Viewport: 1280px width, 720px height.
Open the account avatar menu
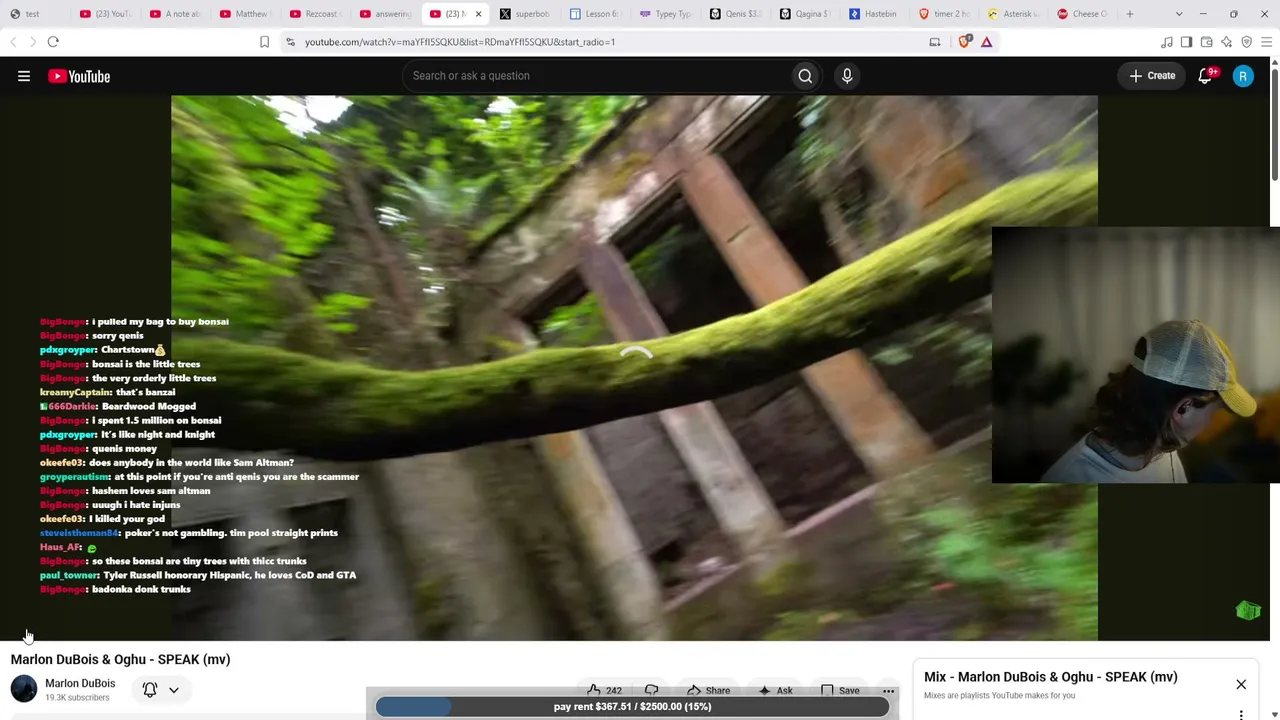[x=1243, y=76]
